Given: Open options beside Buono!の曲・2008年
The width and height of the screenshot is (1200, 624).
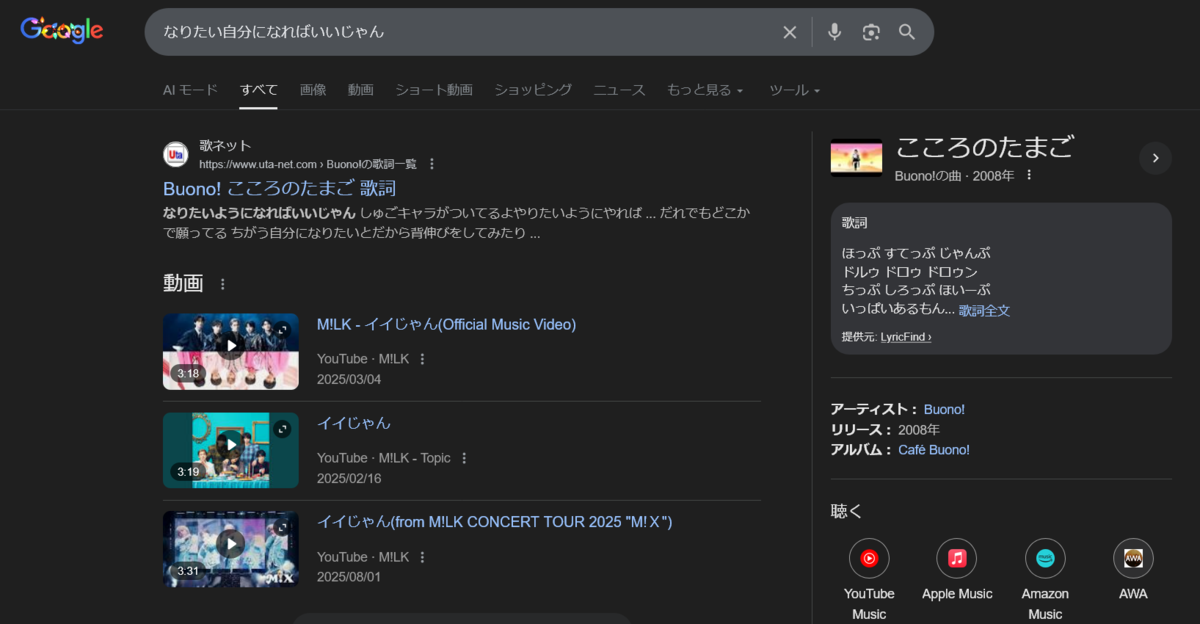Looking at the screenshot, I should [1028, 175].
